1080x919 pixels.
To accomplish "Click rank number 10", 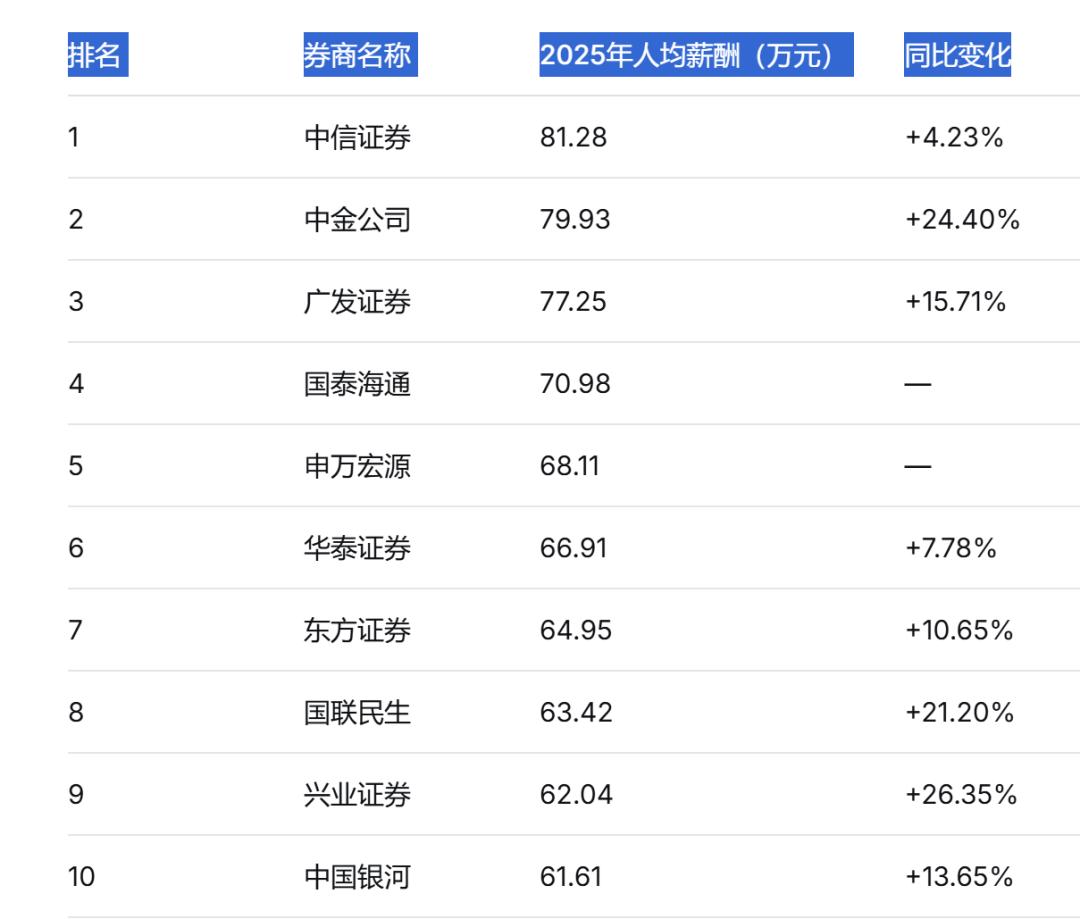I will [x=81, y=877].
